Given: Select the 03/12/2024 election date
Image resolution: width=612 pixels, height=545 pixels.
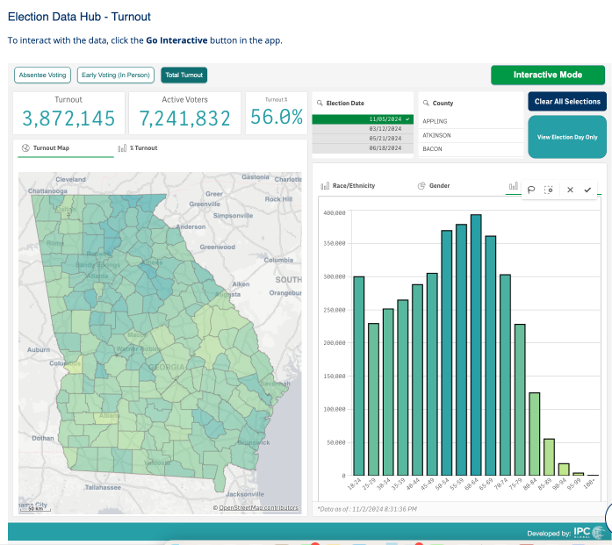Looking at the screenshot, I should point(362,129).
